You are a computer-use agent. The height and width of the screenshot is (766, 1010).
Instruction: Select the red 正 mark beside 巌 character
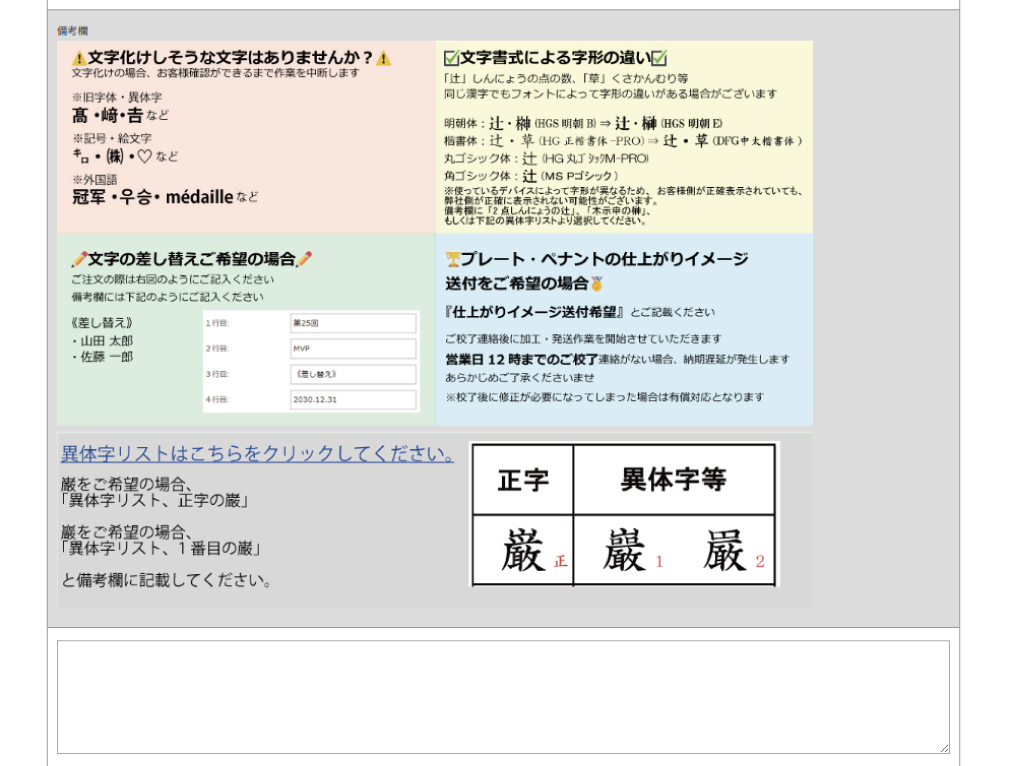click(561, 560)
